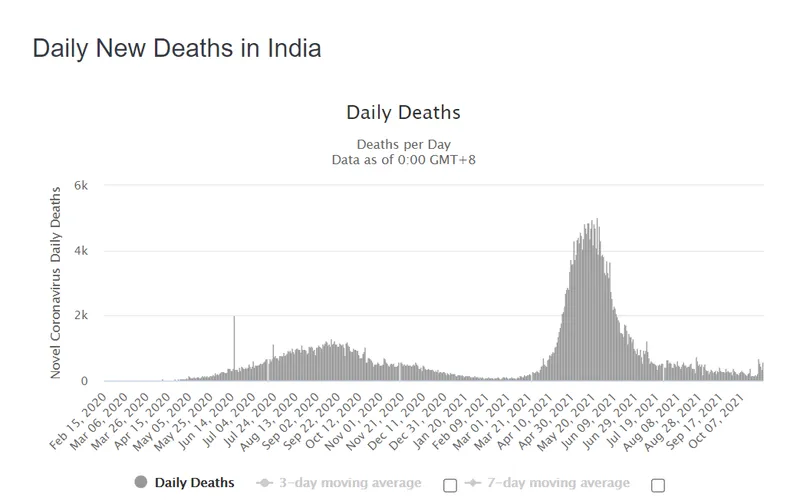The image size is (800, 501).
Task: Click the "Data as of 0:00 GMT+8" text
Action: tap(403, 159)
